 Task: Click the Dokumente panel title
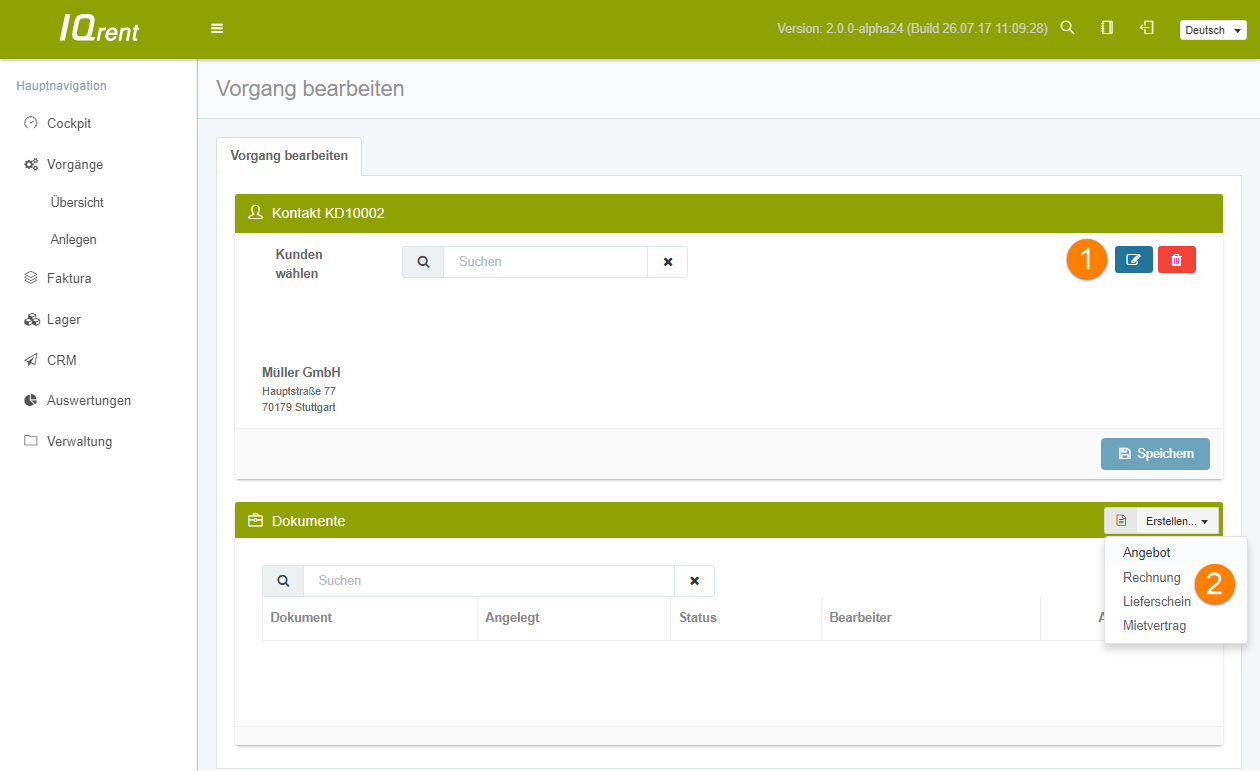pos(309,521)
